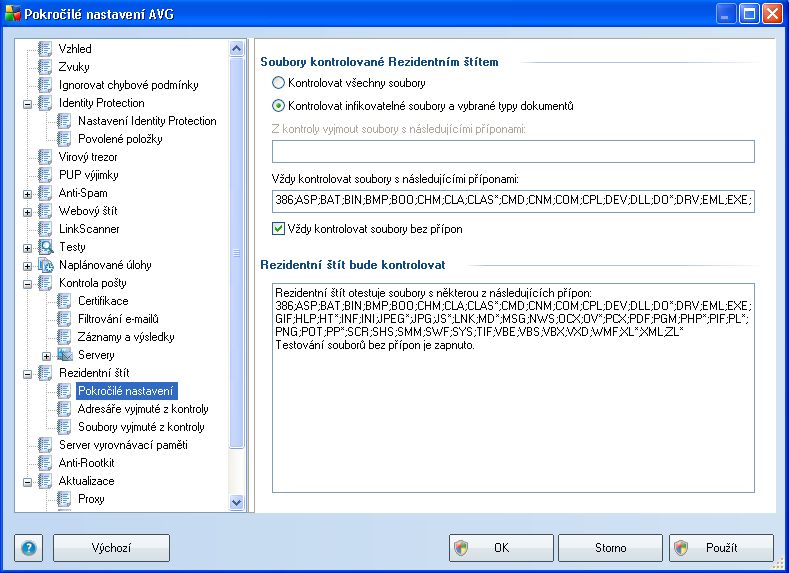Viewport: 789px width, 573px height.
Task: Click the Anti-Spam icon
Action: [x=45, y=193]
